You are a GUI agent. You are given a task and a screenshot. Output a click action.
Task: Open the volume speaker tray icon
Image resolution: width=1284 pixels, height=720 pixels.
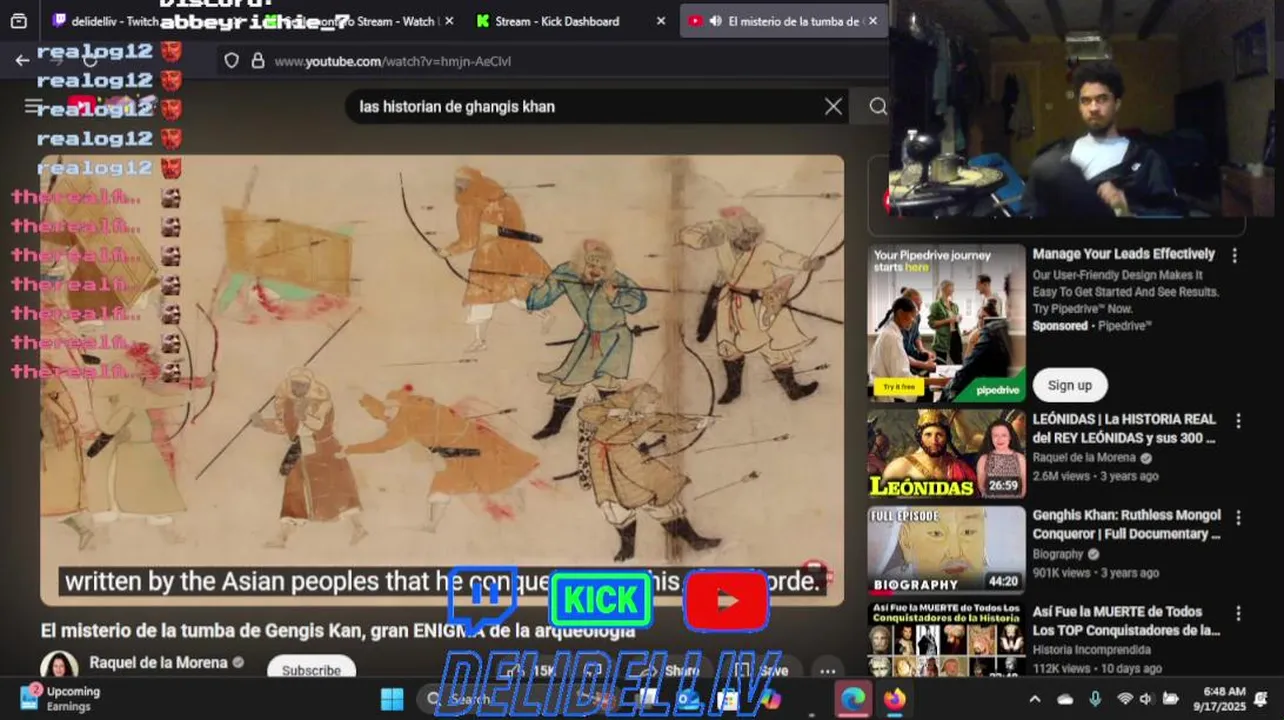click(1146, 699)
